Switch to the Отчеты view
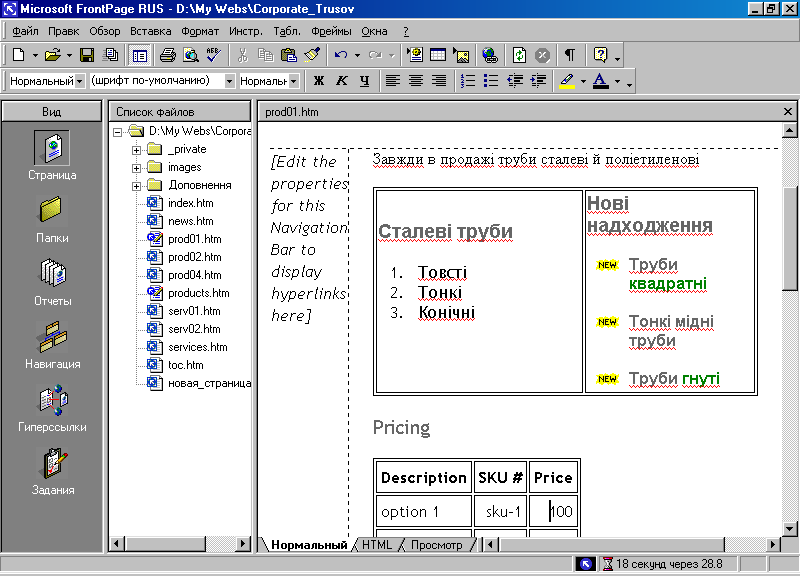Viewport: 800px width, 576px height. point(52,282)
